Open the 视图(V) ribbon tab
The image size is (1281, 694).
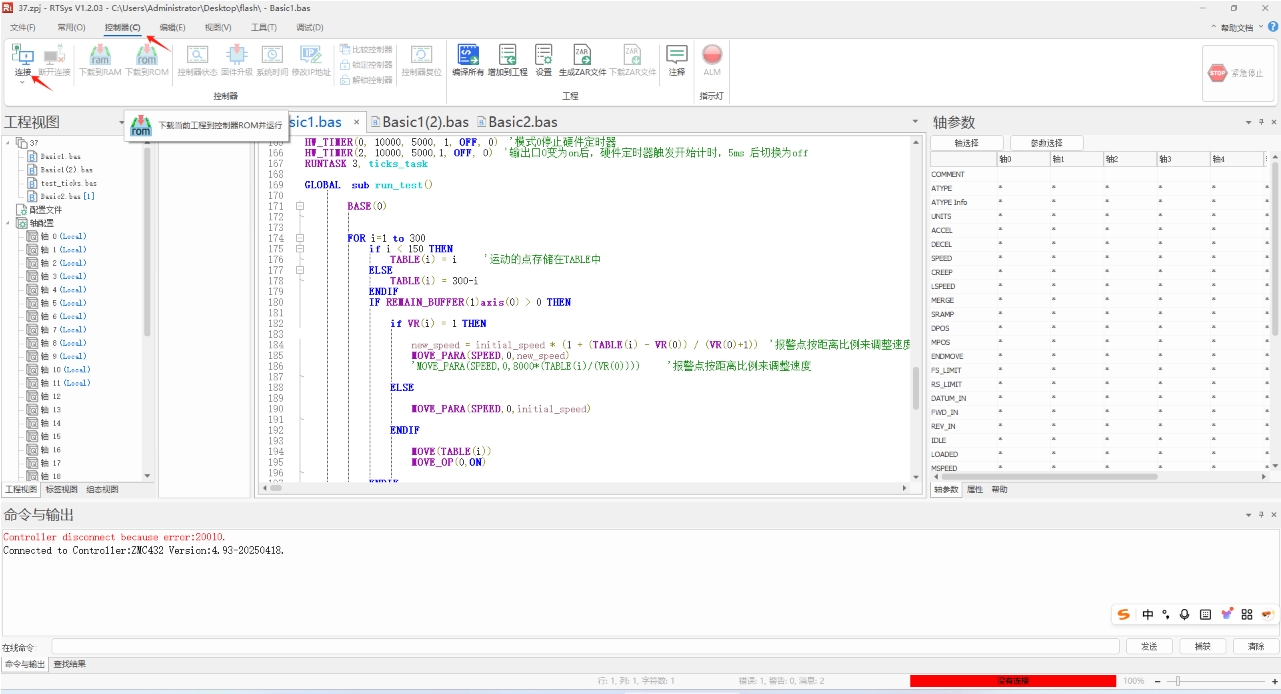[x=218, y=27]
